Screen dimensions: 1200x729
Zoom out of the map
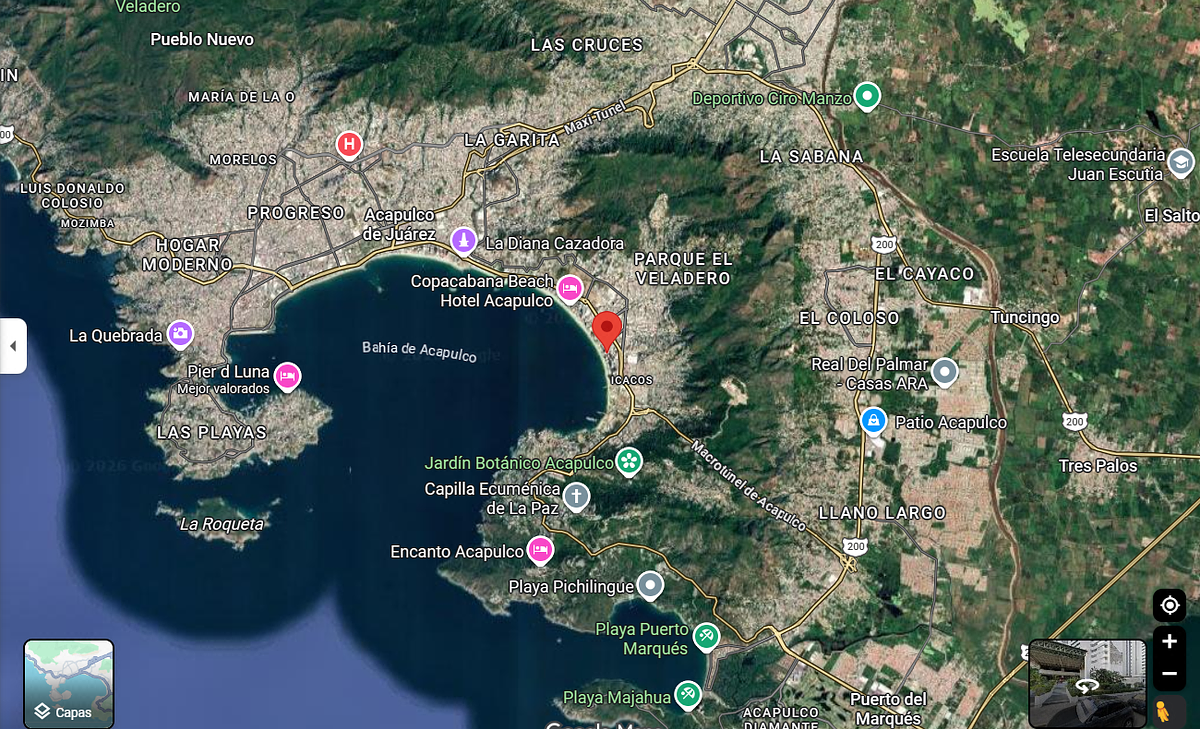(x=1170, y=674)
